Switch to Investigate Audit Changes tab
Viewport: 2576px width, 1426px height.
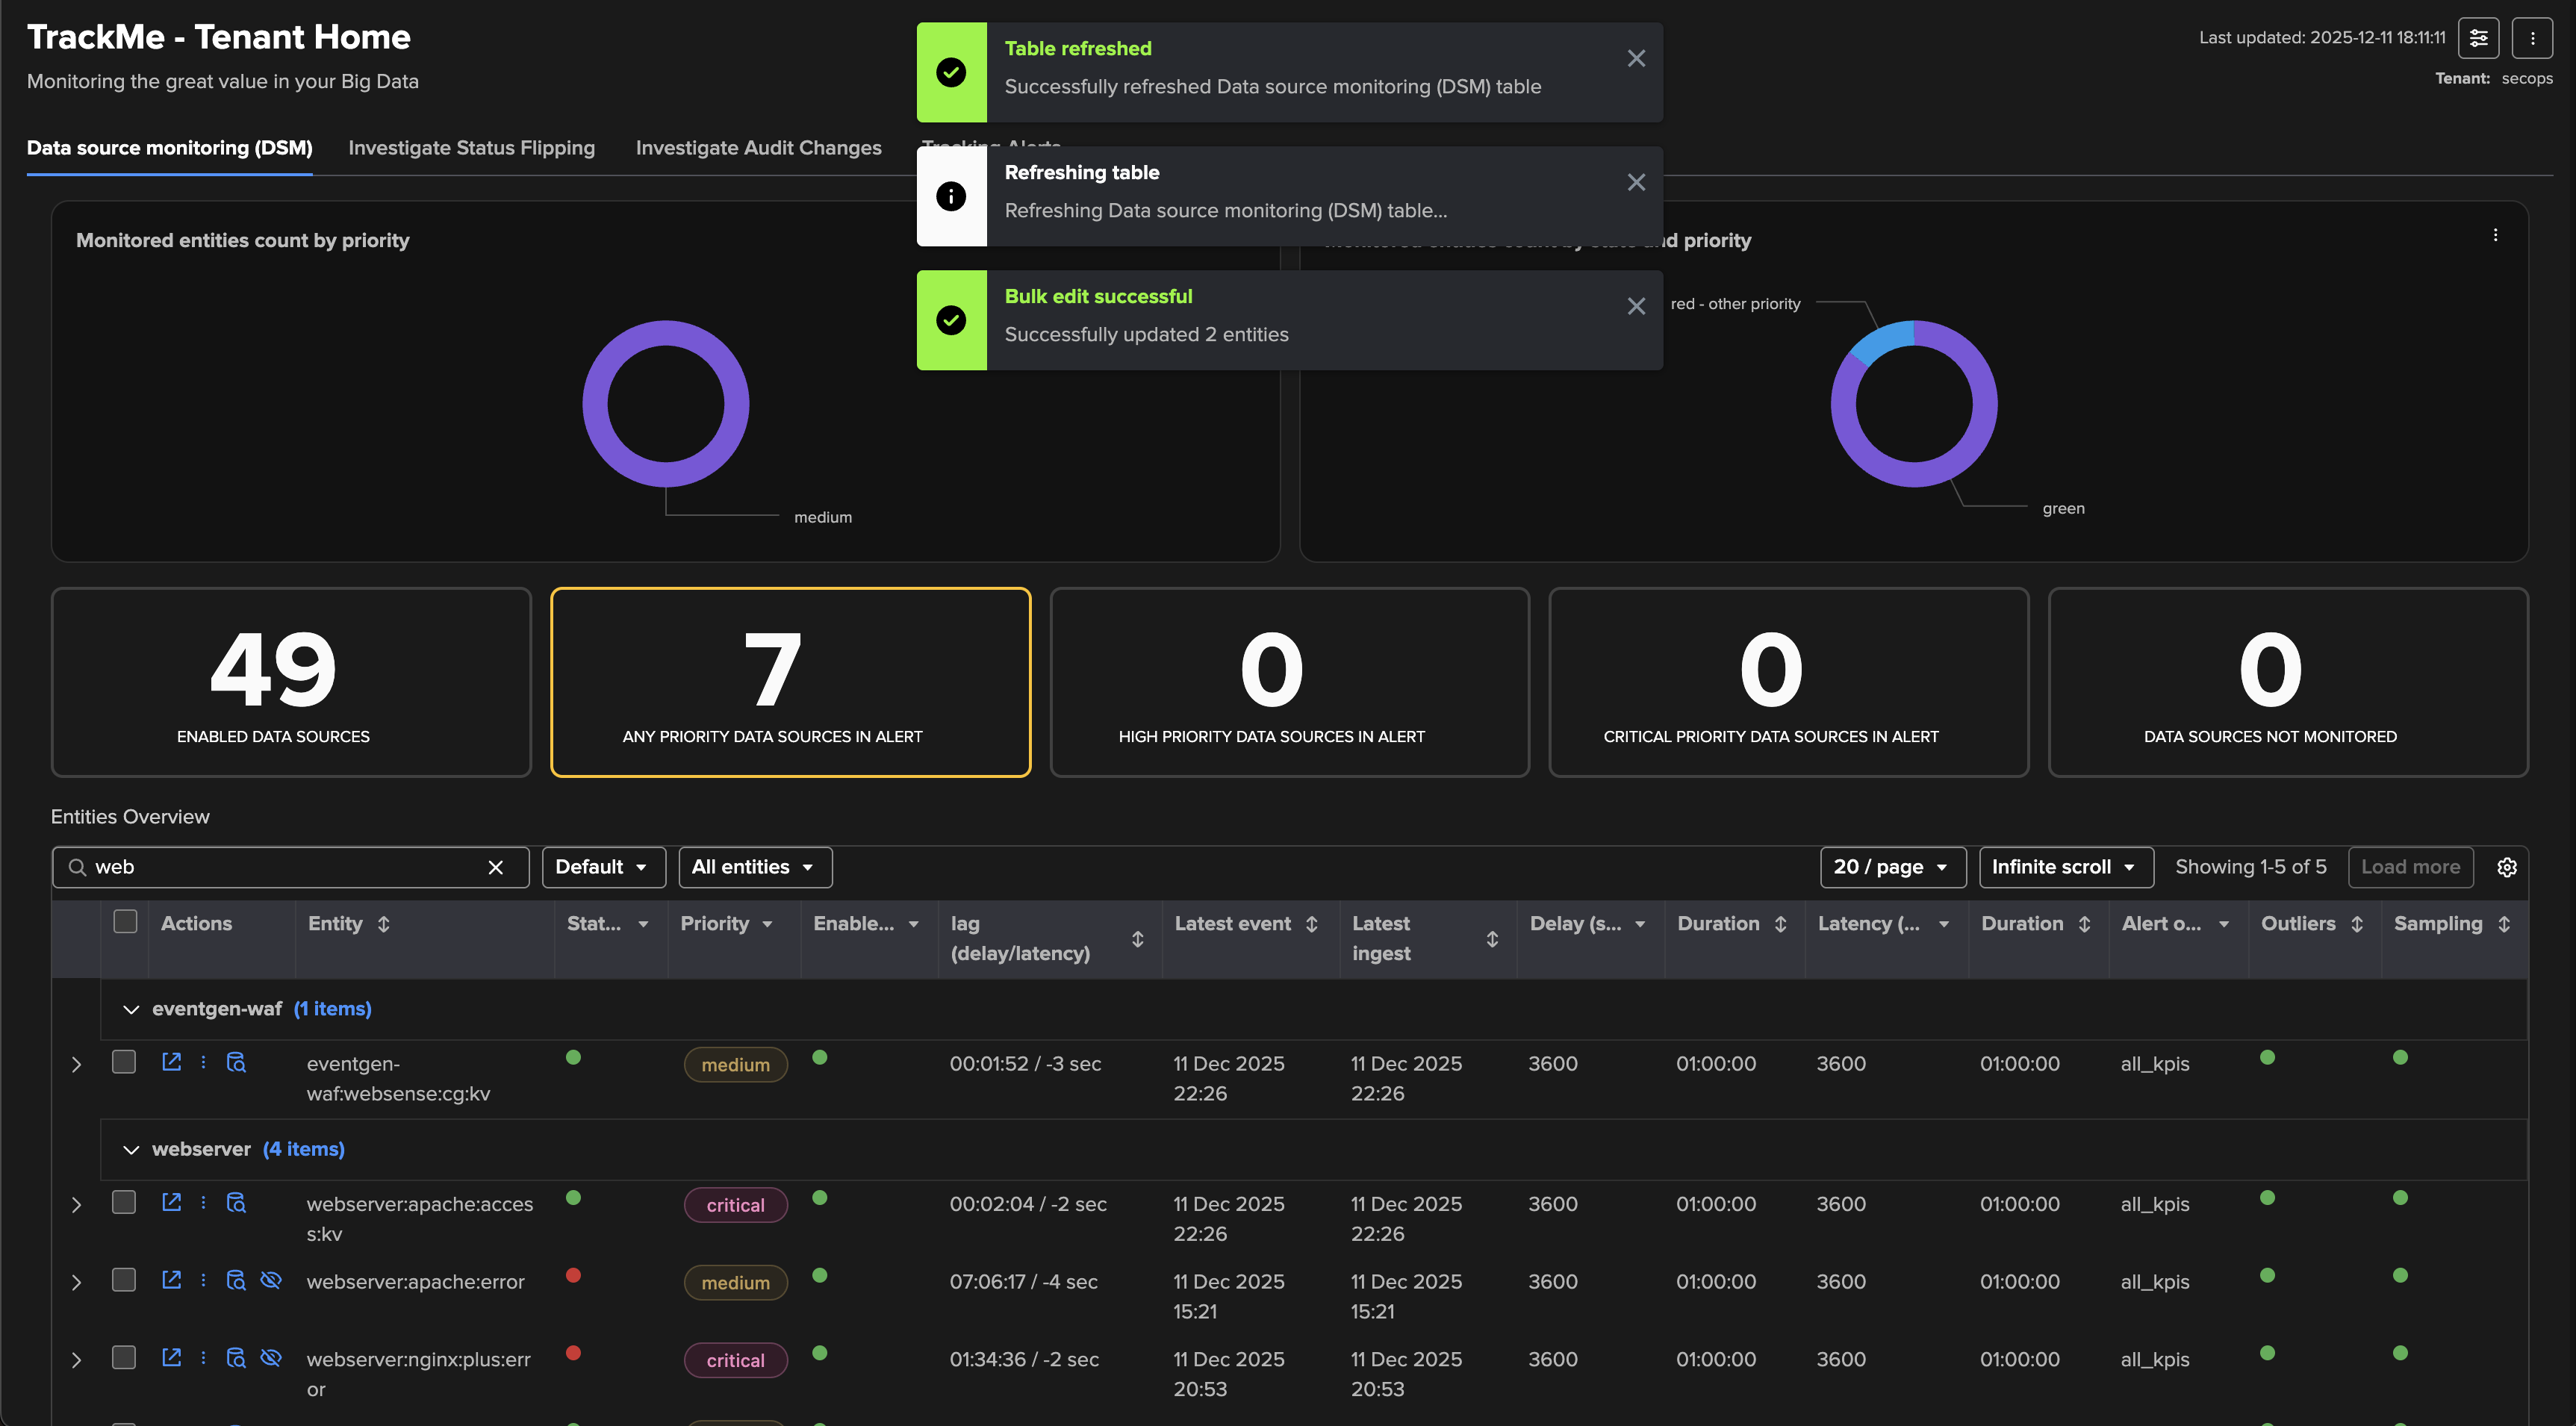(758, 148)
